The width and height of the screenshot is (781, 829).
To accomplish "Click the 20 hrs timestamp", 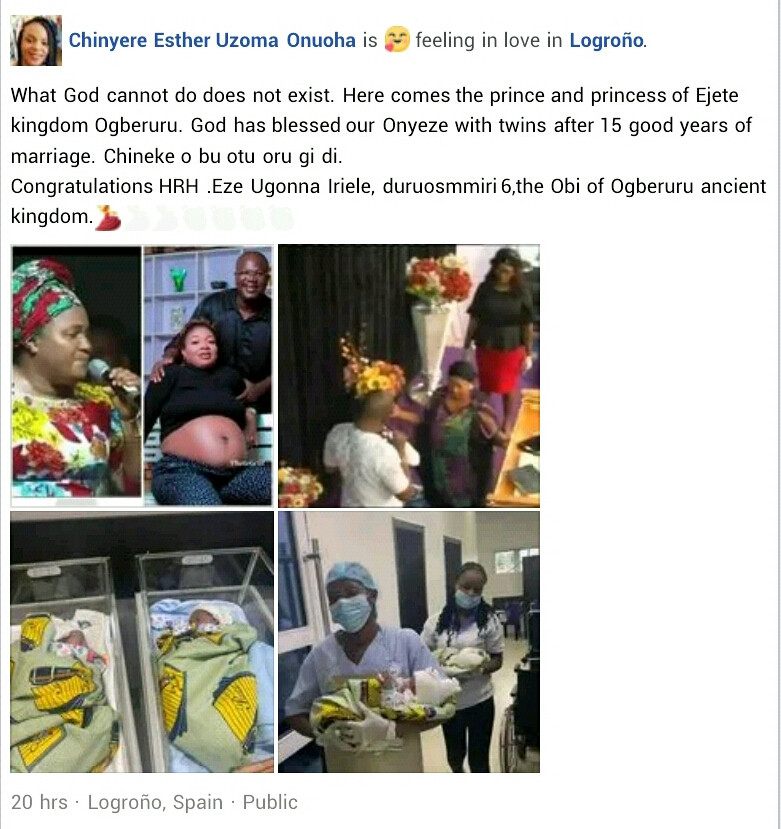I will click(x=39, y=802).
